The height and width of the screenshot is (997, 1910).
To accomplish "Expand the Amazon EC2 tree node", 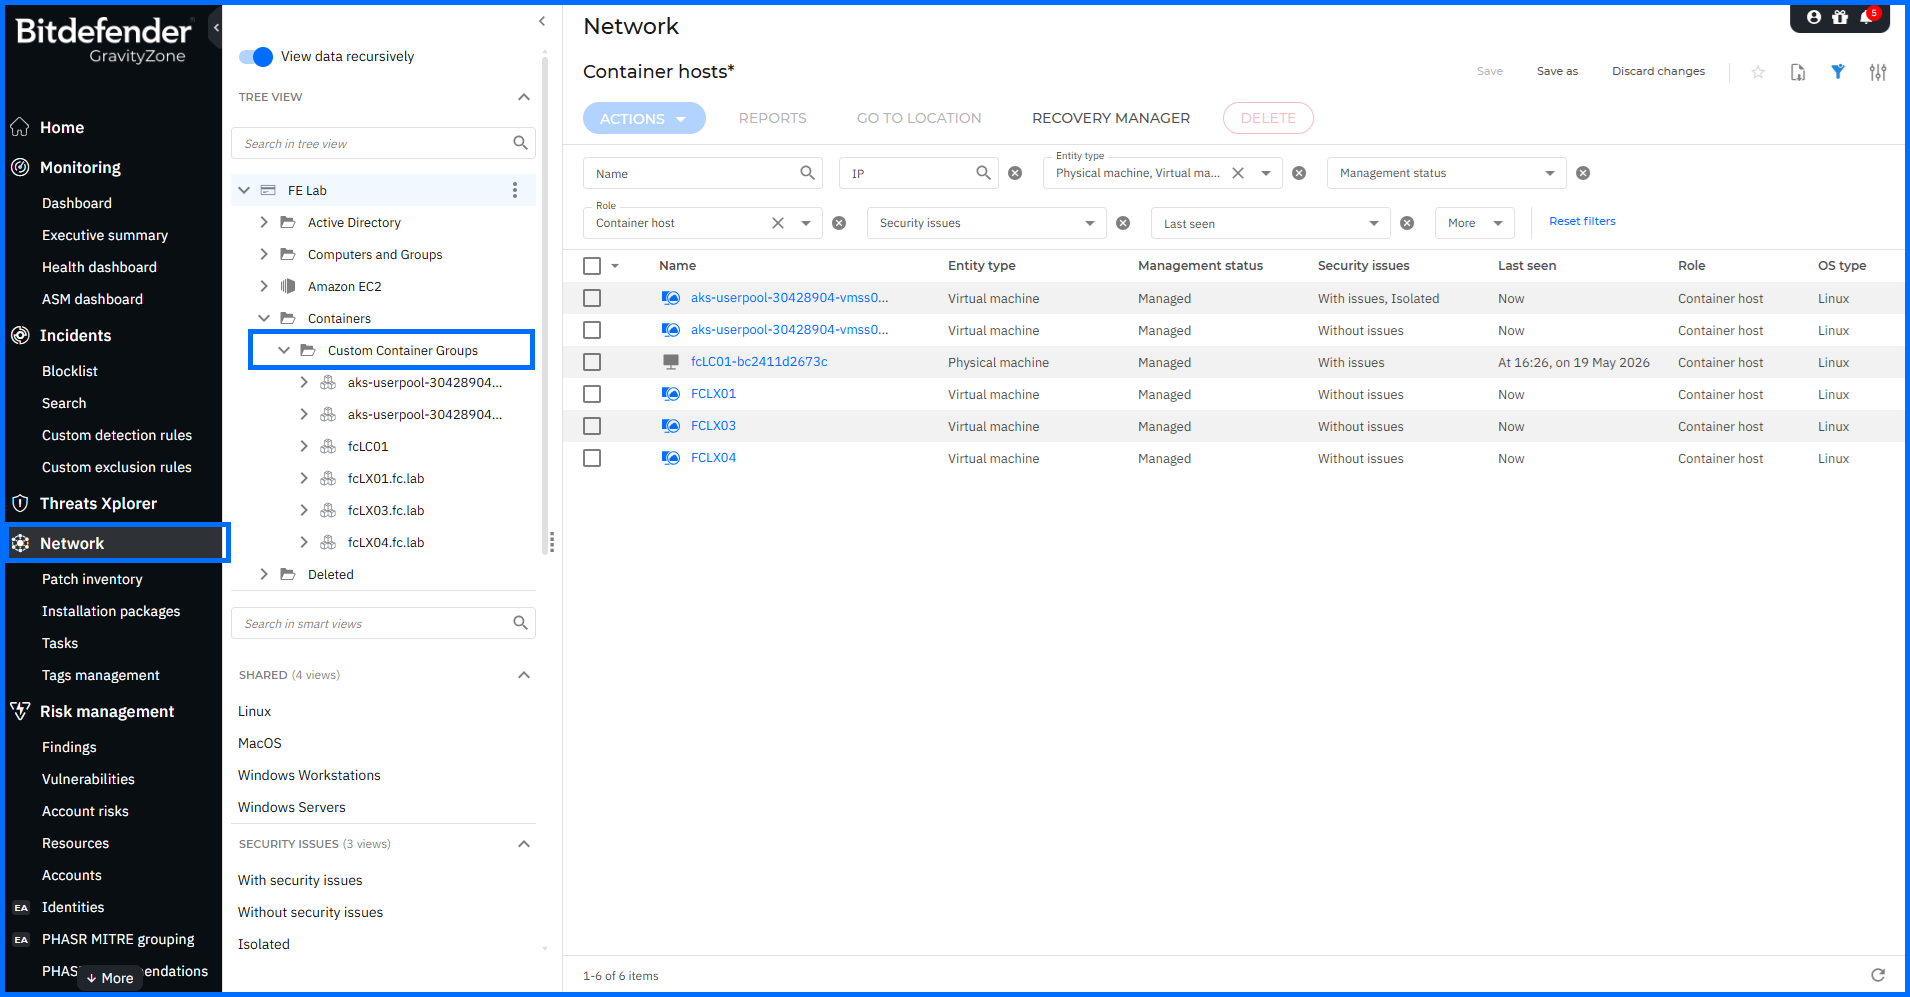I will point(264,286).
